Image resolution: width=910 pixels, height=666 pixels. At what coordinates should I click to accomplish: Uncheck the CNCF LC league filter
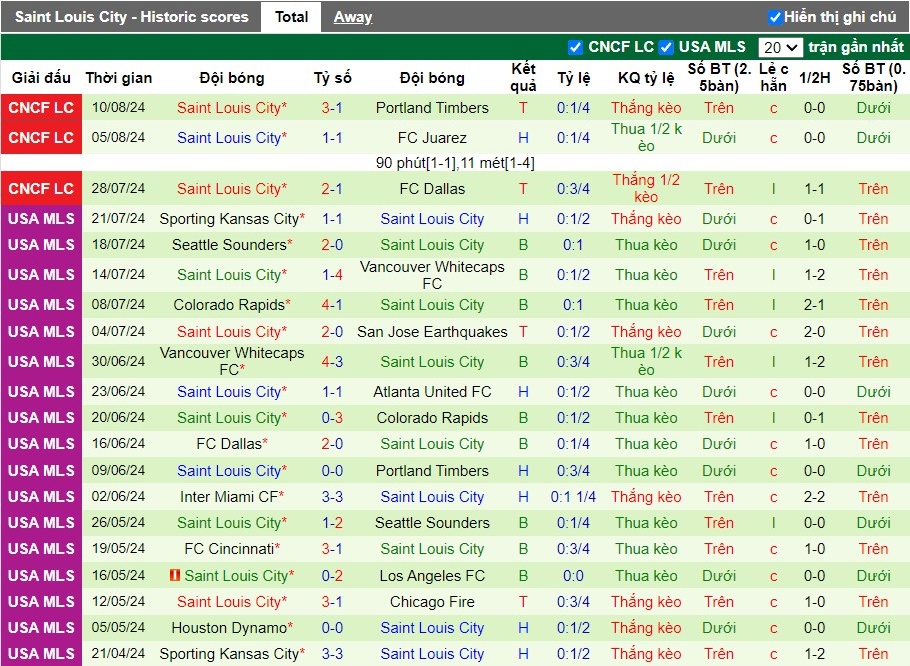point(575,47)
